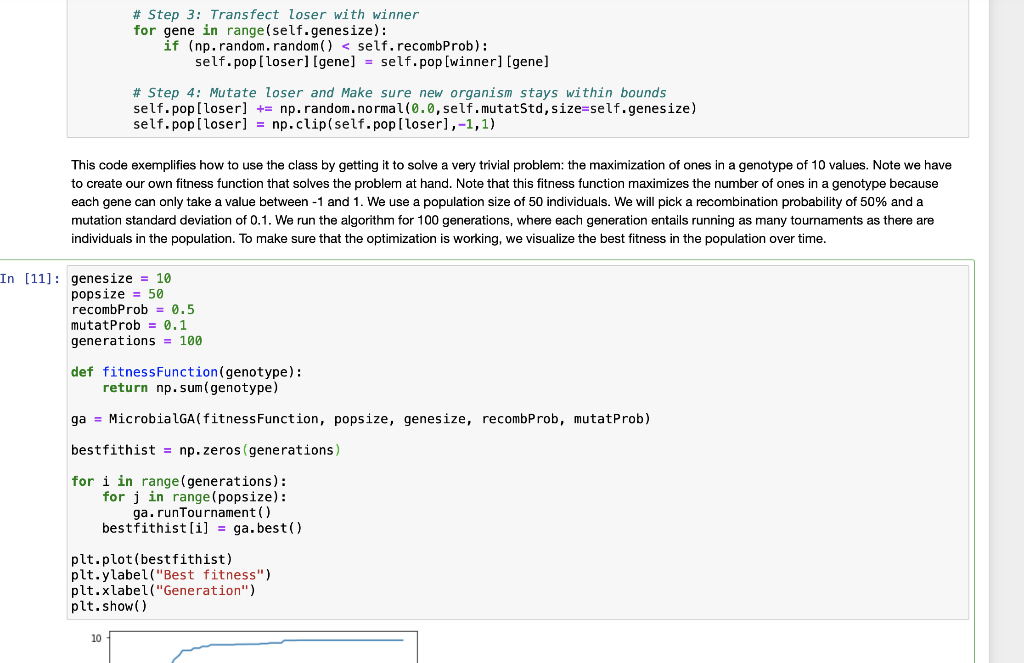The height and width of the screenshot is (663, 1024).
Task: Click the 'generations = 100' line
Action: (x=136, y=341)
